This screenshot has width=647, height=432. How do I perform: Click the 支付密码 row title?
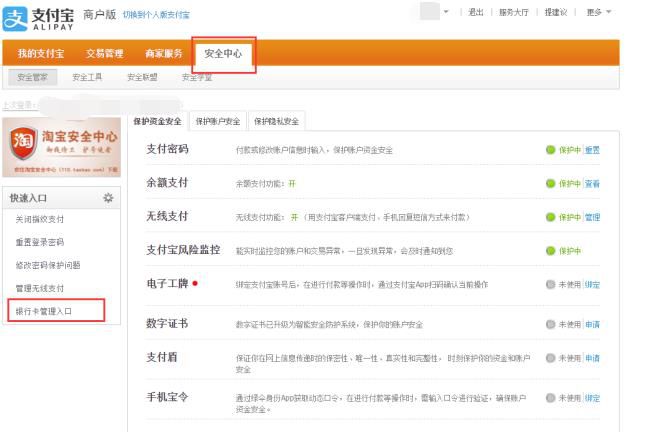[x=167, y=149]
